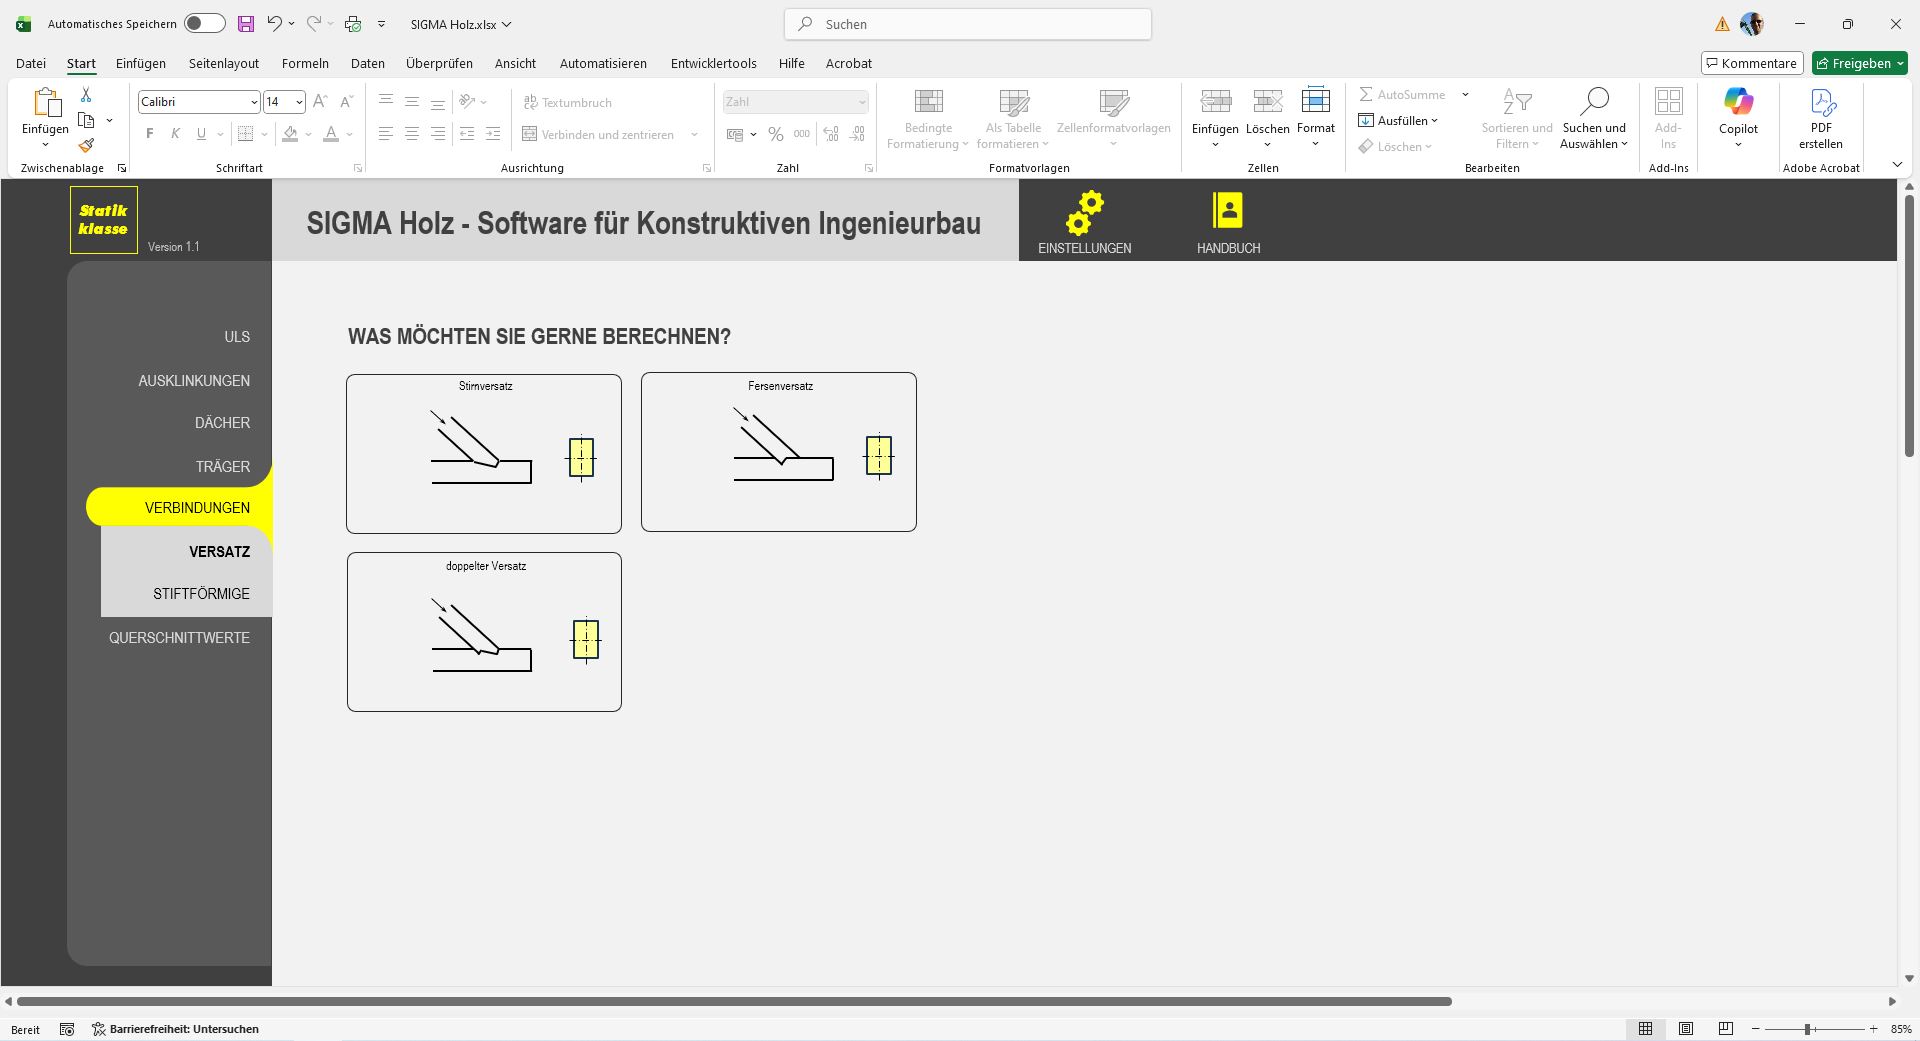Viewport: 1920px width, 1041px height.
Task: Click the undo arrow icon
Action: 274,24
